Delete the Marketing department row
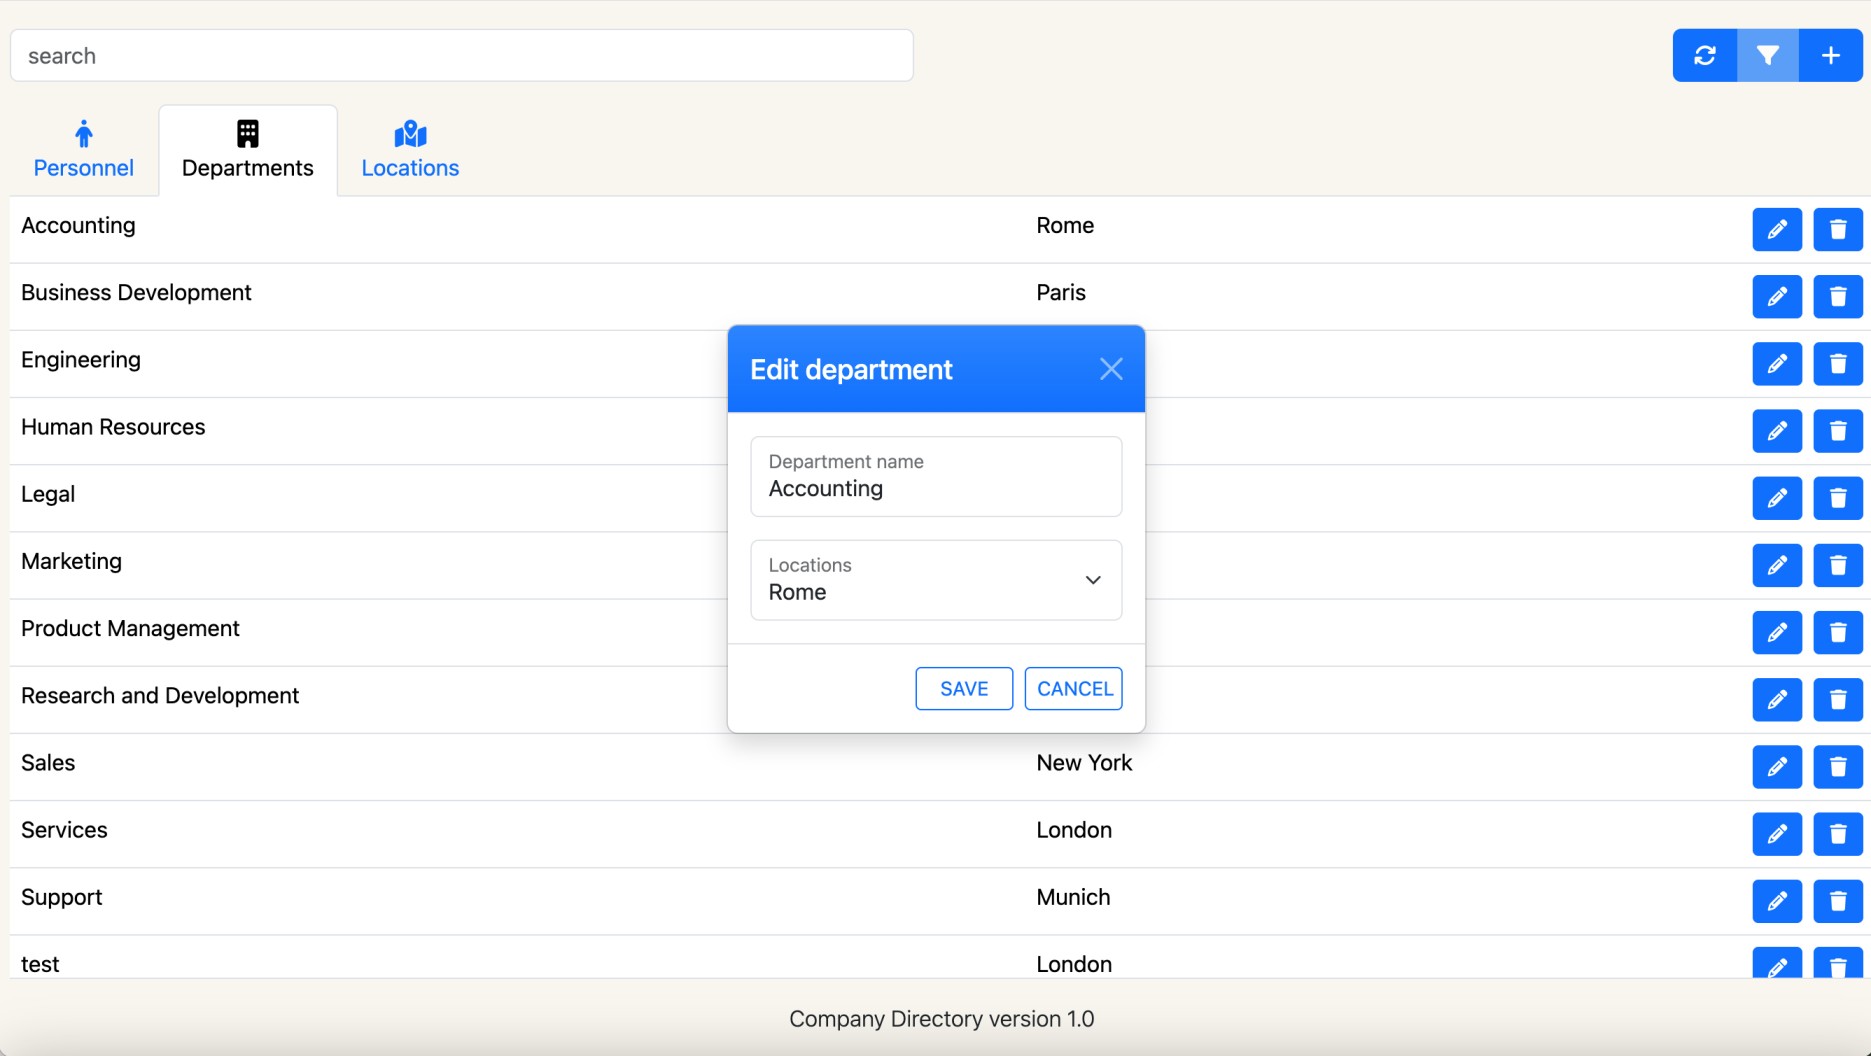The height and width of the screenshot is (1056, 1871). click(x=1837, y=565)
